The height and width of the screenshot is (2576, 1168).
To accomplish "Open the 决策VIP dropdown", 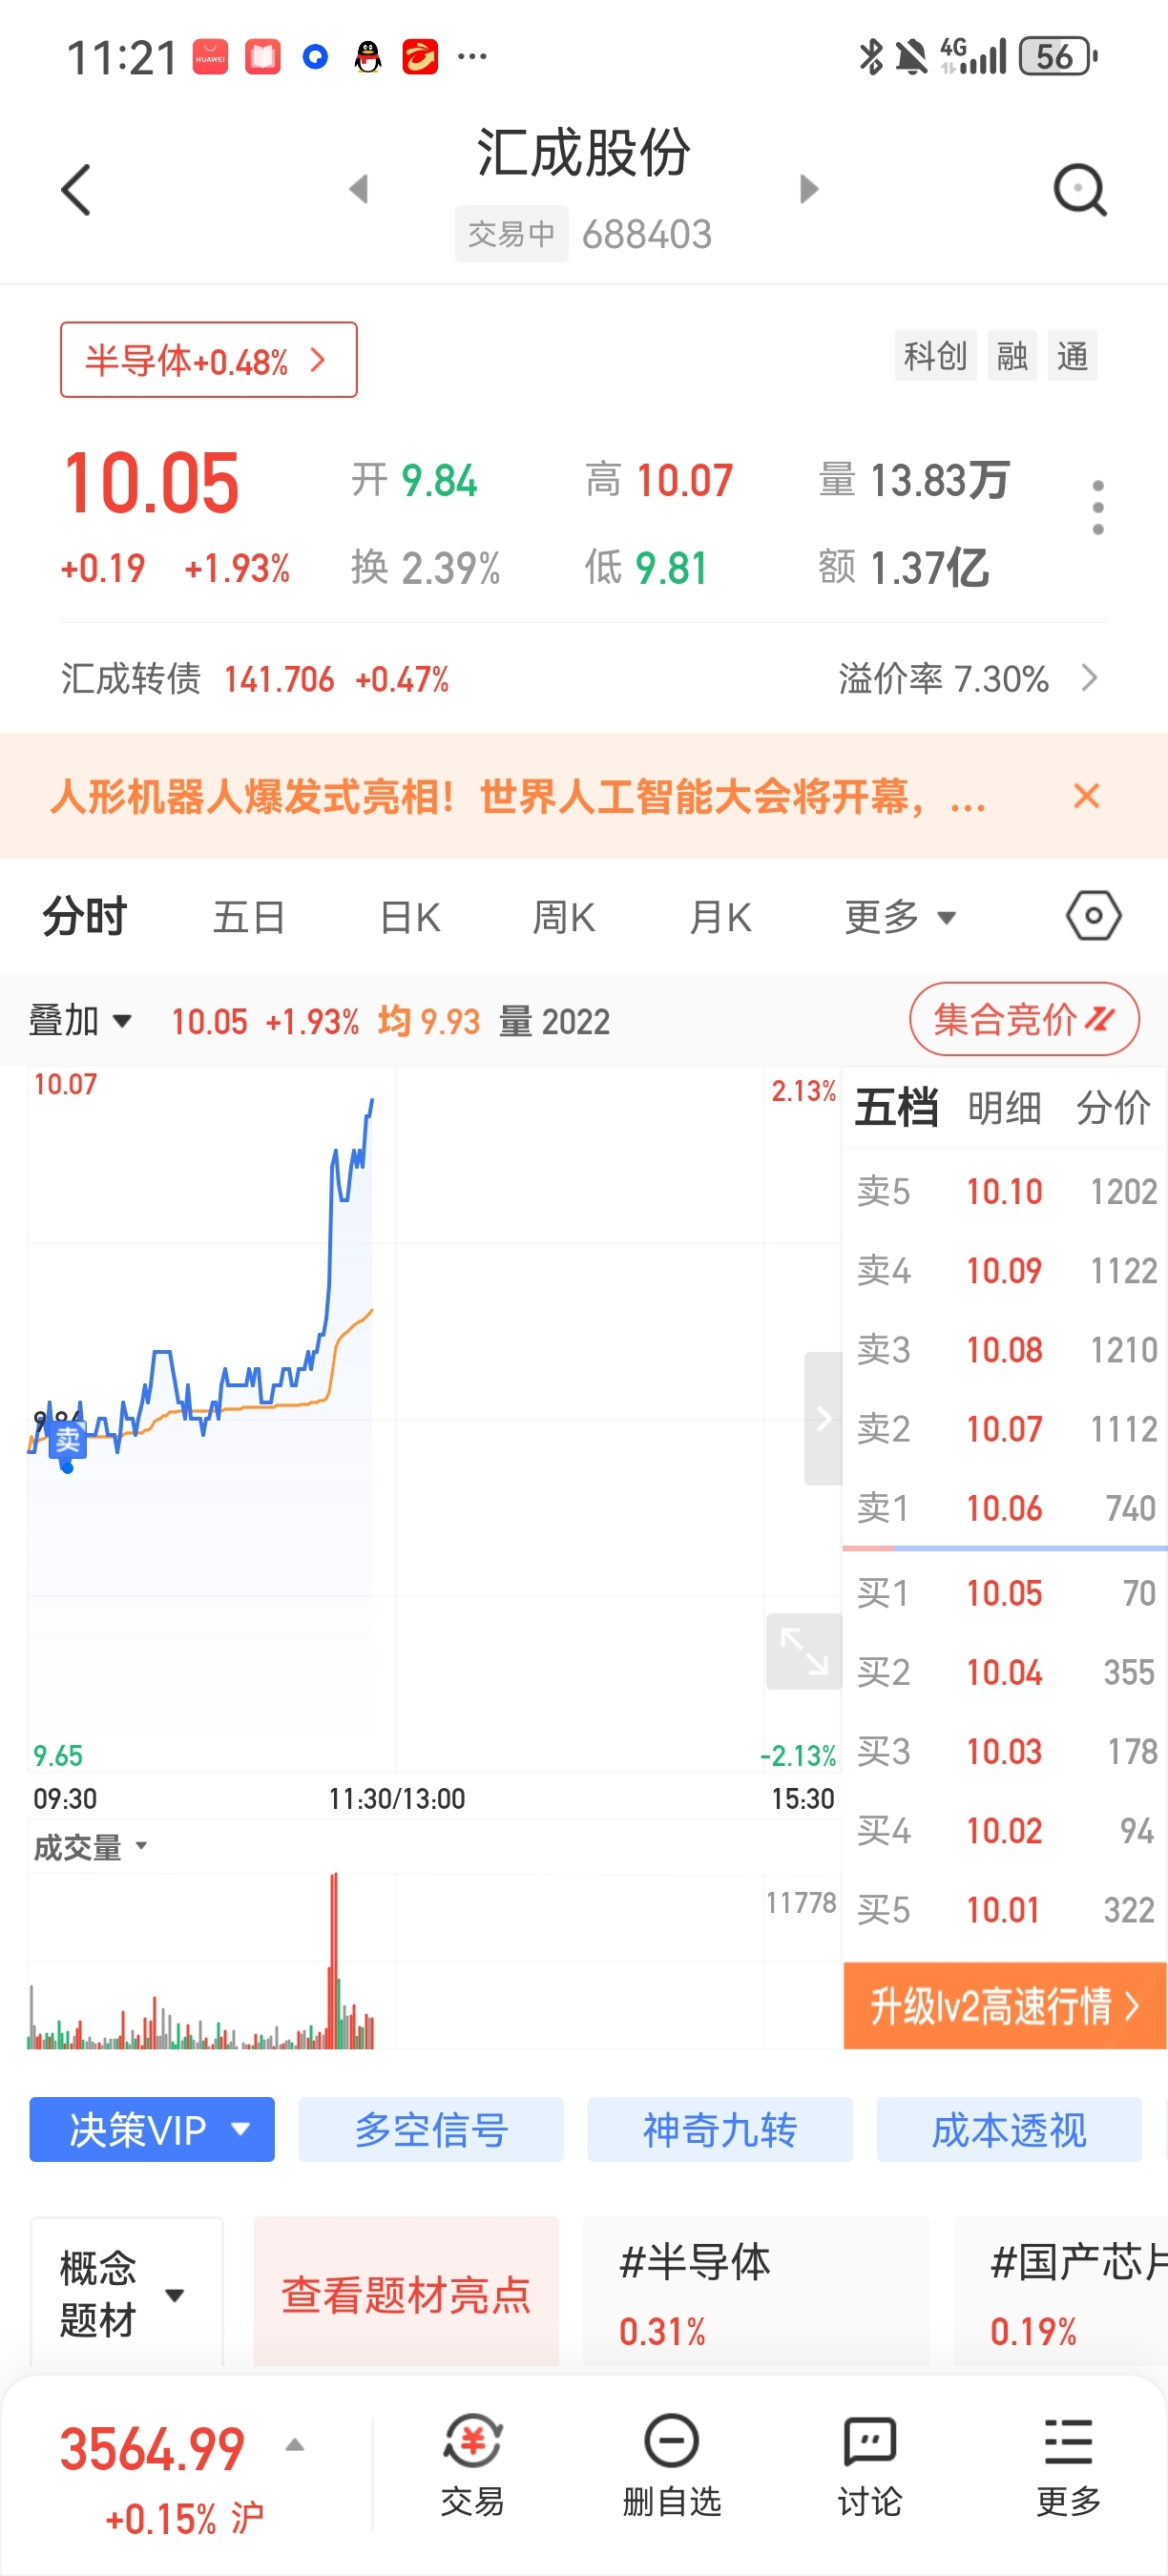I will (x=152, y=2130).
